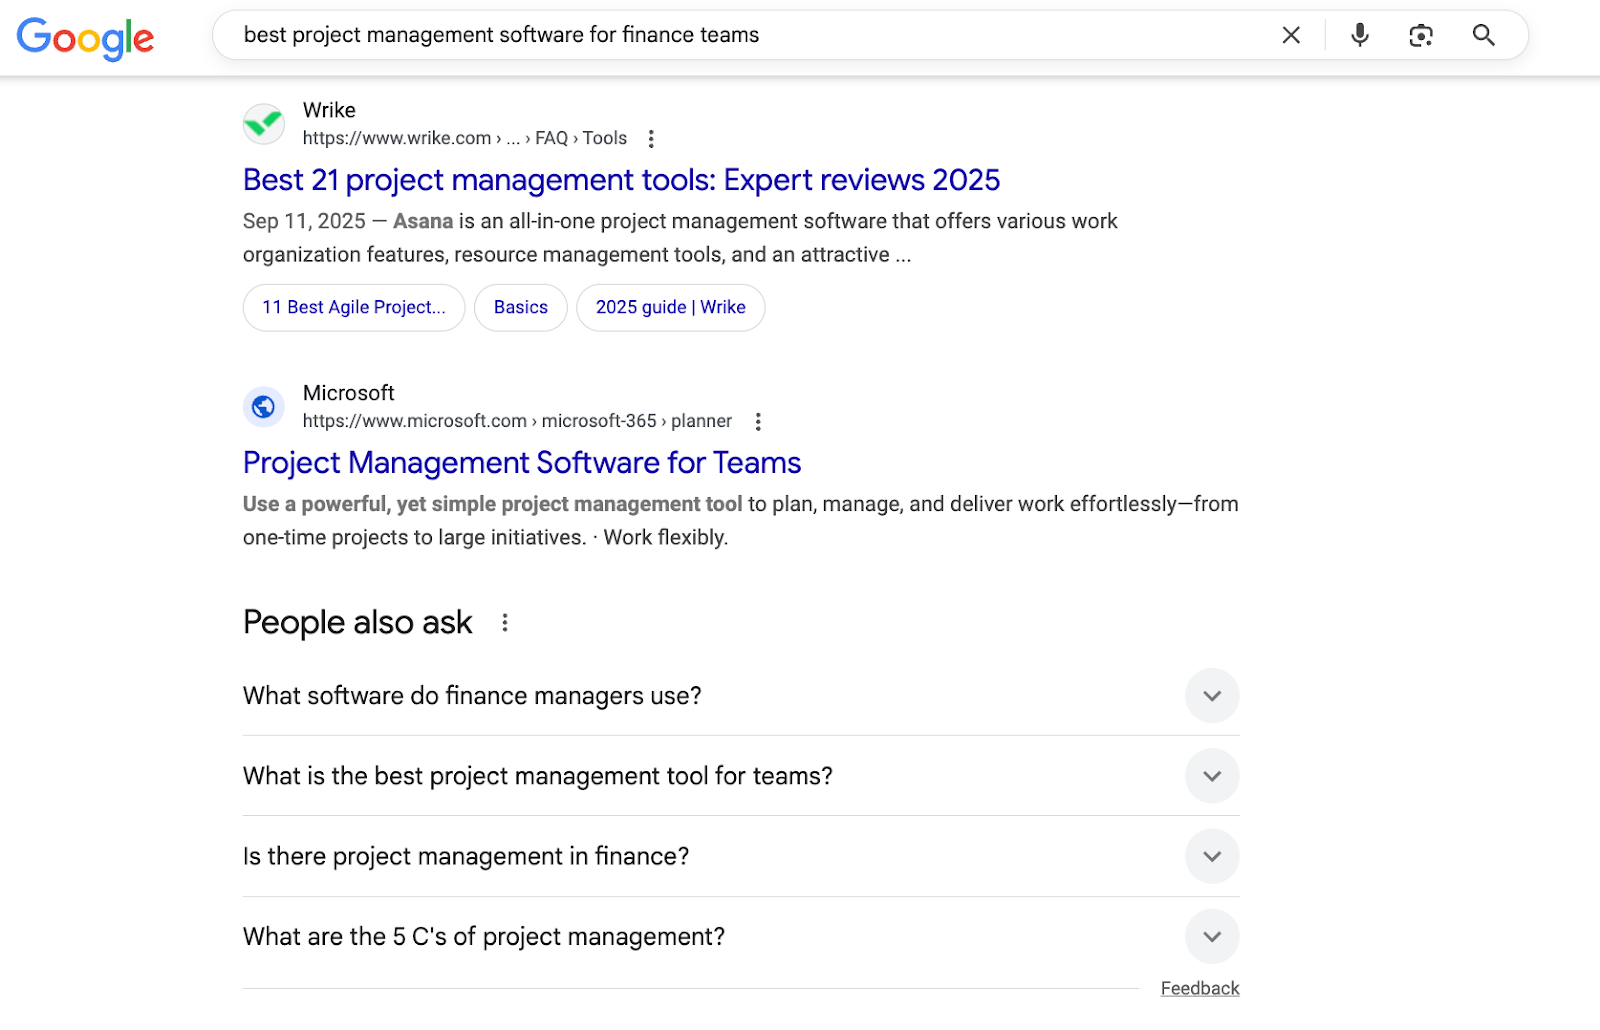The width and height of the screenshot is (1600, 1030).
Task: Click the magnifying glass search button
Action: [1483, 36]
